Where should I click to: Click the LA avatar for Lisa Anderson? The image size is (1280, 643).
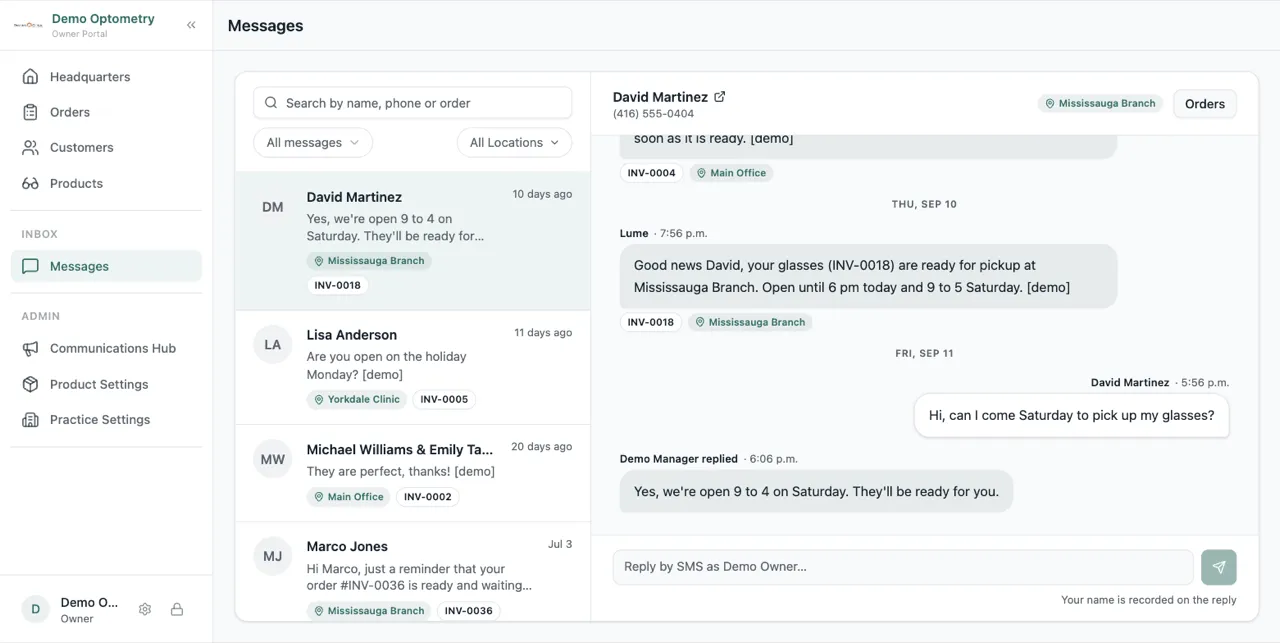click(273, 344)
